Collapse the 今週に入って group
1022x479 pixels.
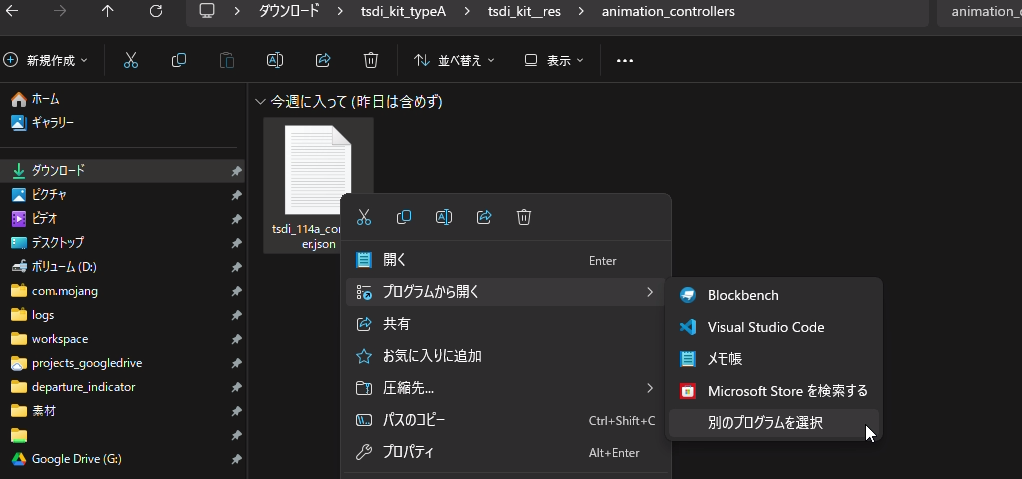pyautogui.click(x=260, y=102)
